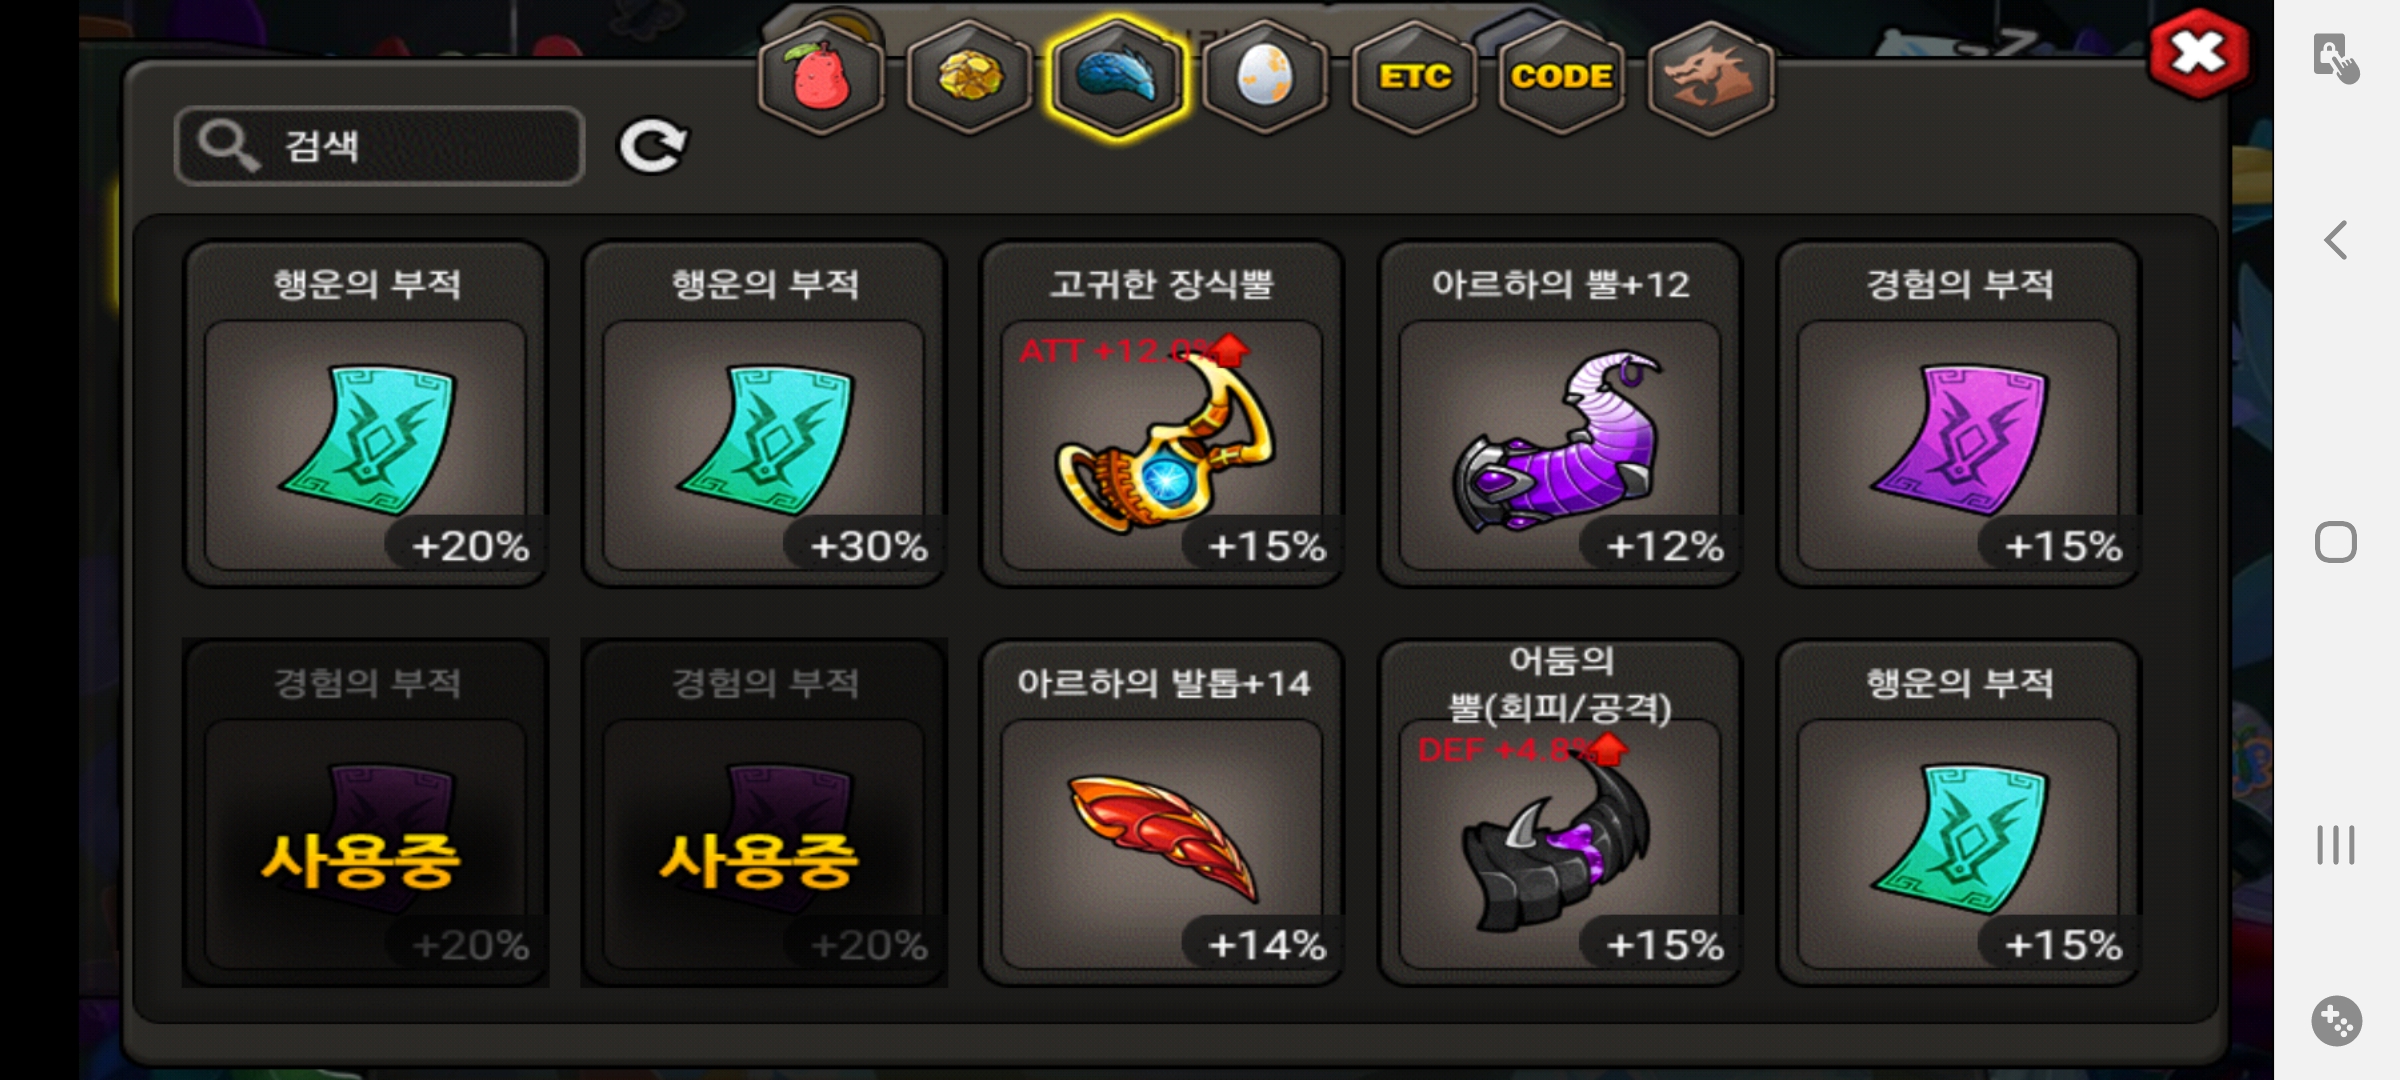
Task: Select the 고귀한 장식뿔 golden horn item
Action: [1162, 414]
